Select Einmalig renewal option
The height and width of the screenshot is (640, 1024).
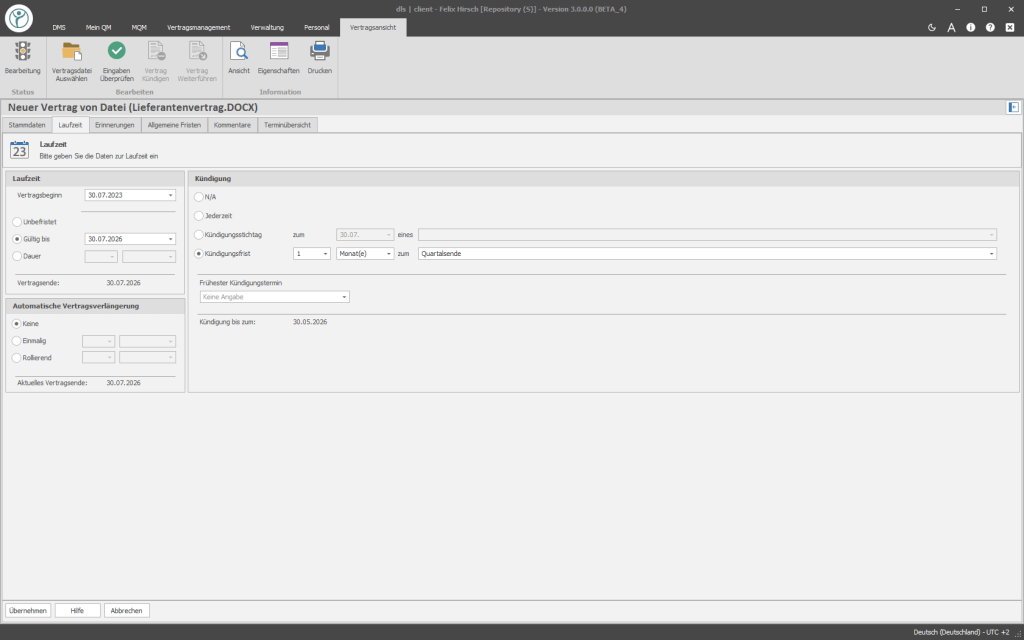click(17, 340)
